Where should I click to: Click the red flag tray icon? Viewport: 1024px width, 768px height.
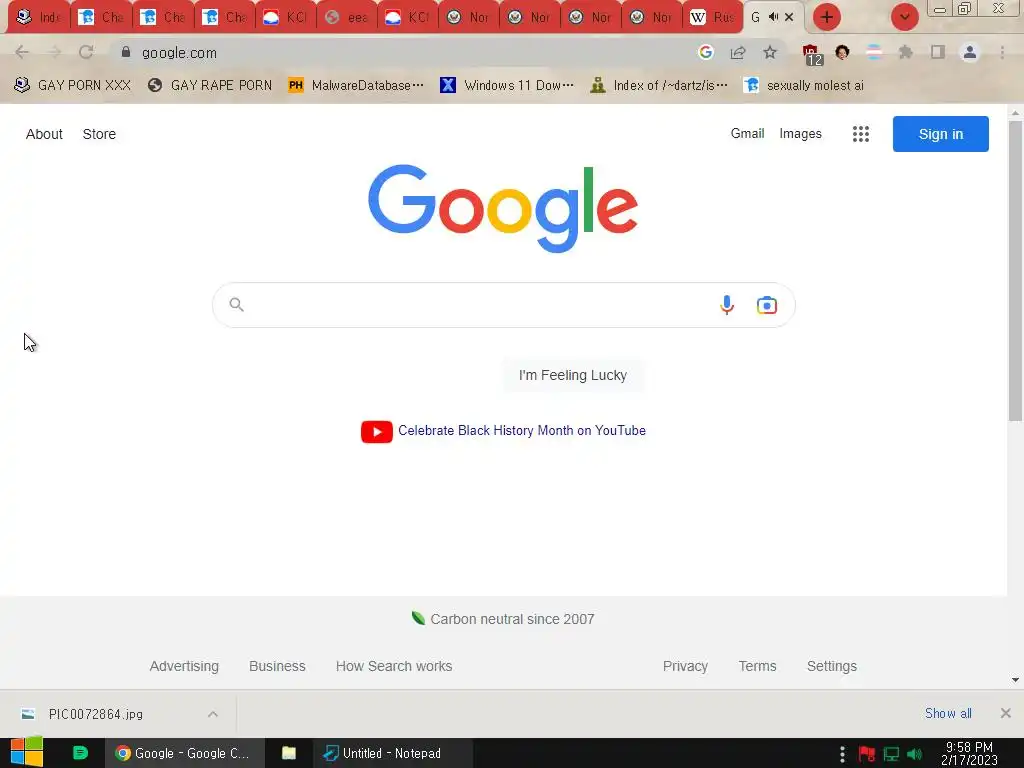click(867, 754)
